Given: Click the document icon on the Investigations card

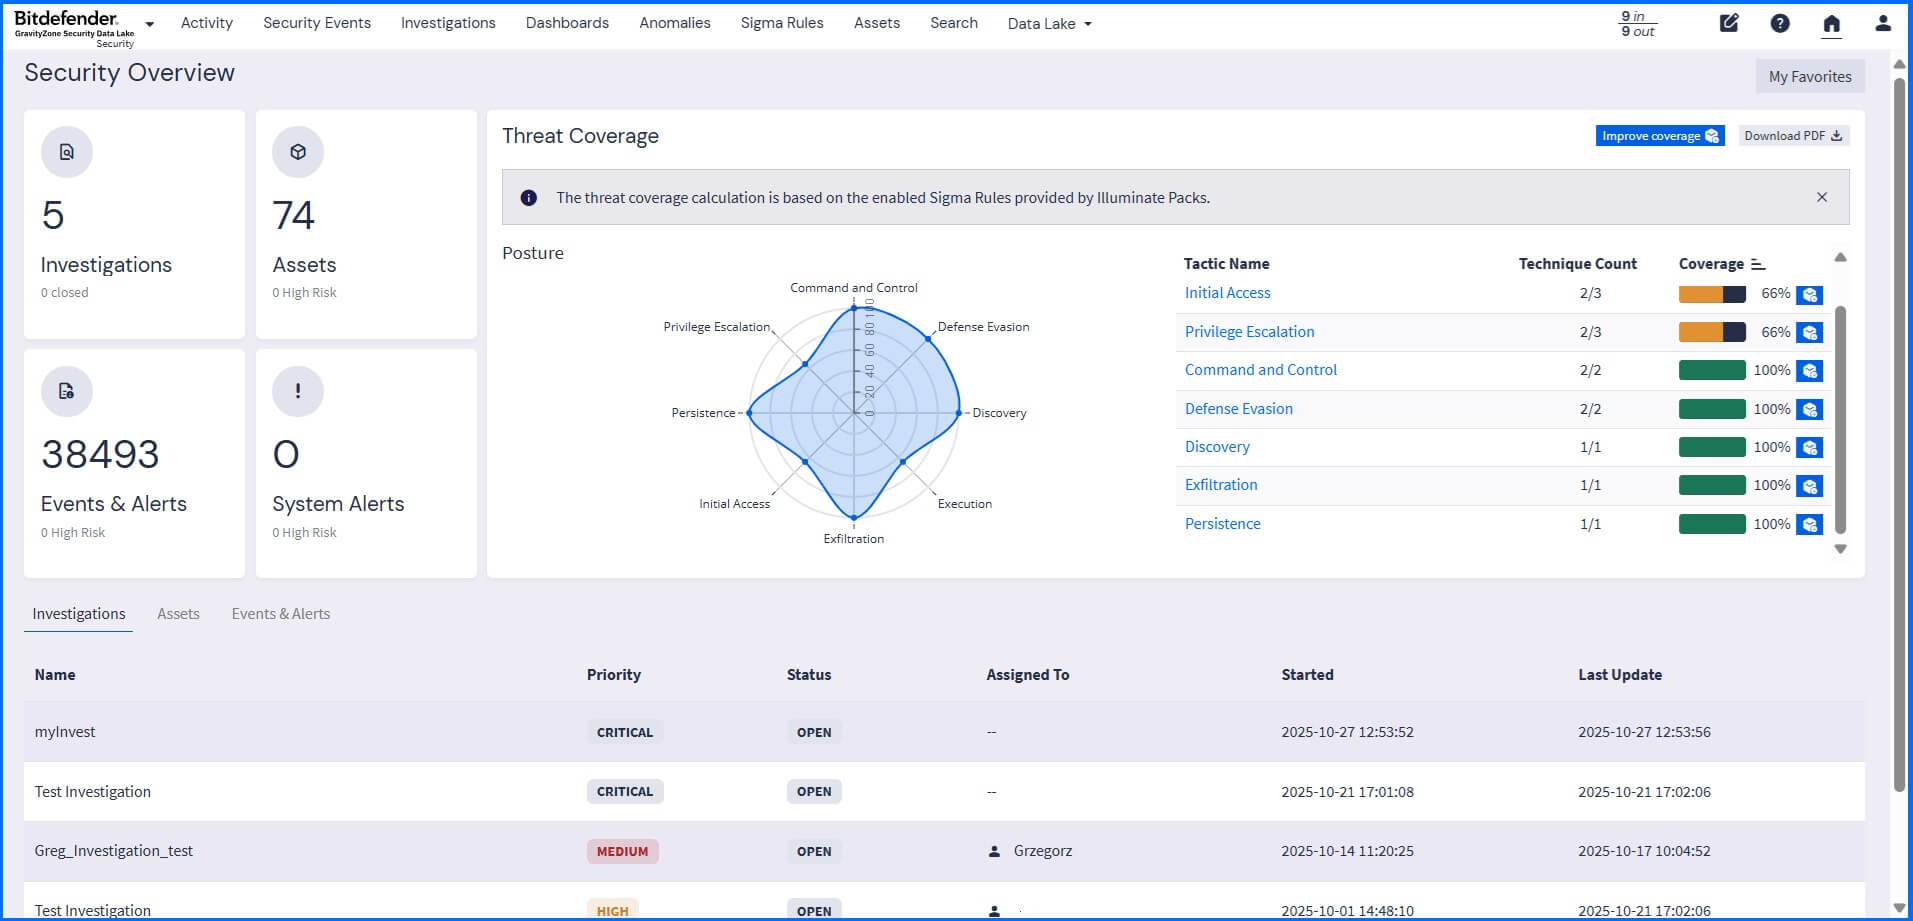Looking at the screenshot, I should coord(66,152).
